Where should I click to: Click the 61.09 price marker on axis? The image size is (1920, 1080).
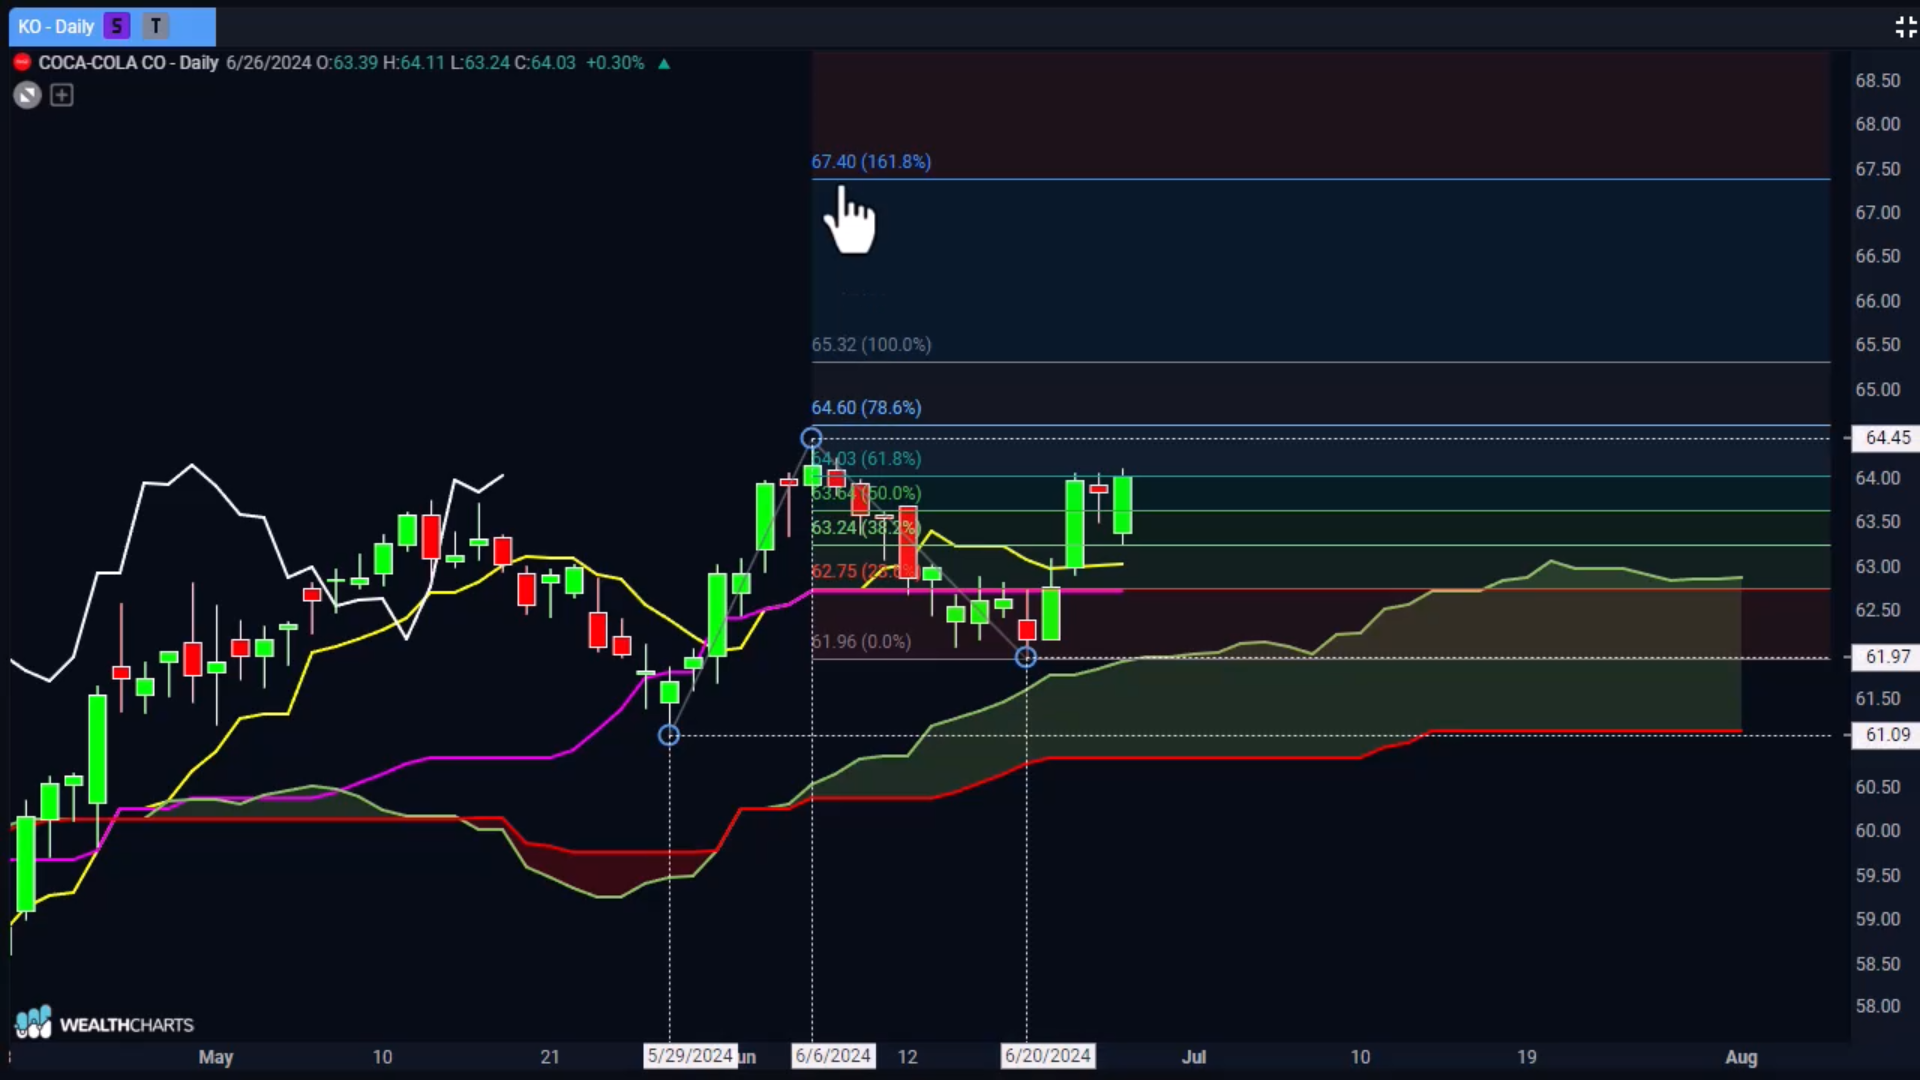coord(1886,735)
